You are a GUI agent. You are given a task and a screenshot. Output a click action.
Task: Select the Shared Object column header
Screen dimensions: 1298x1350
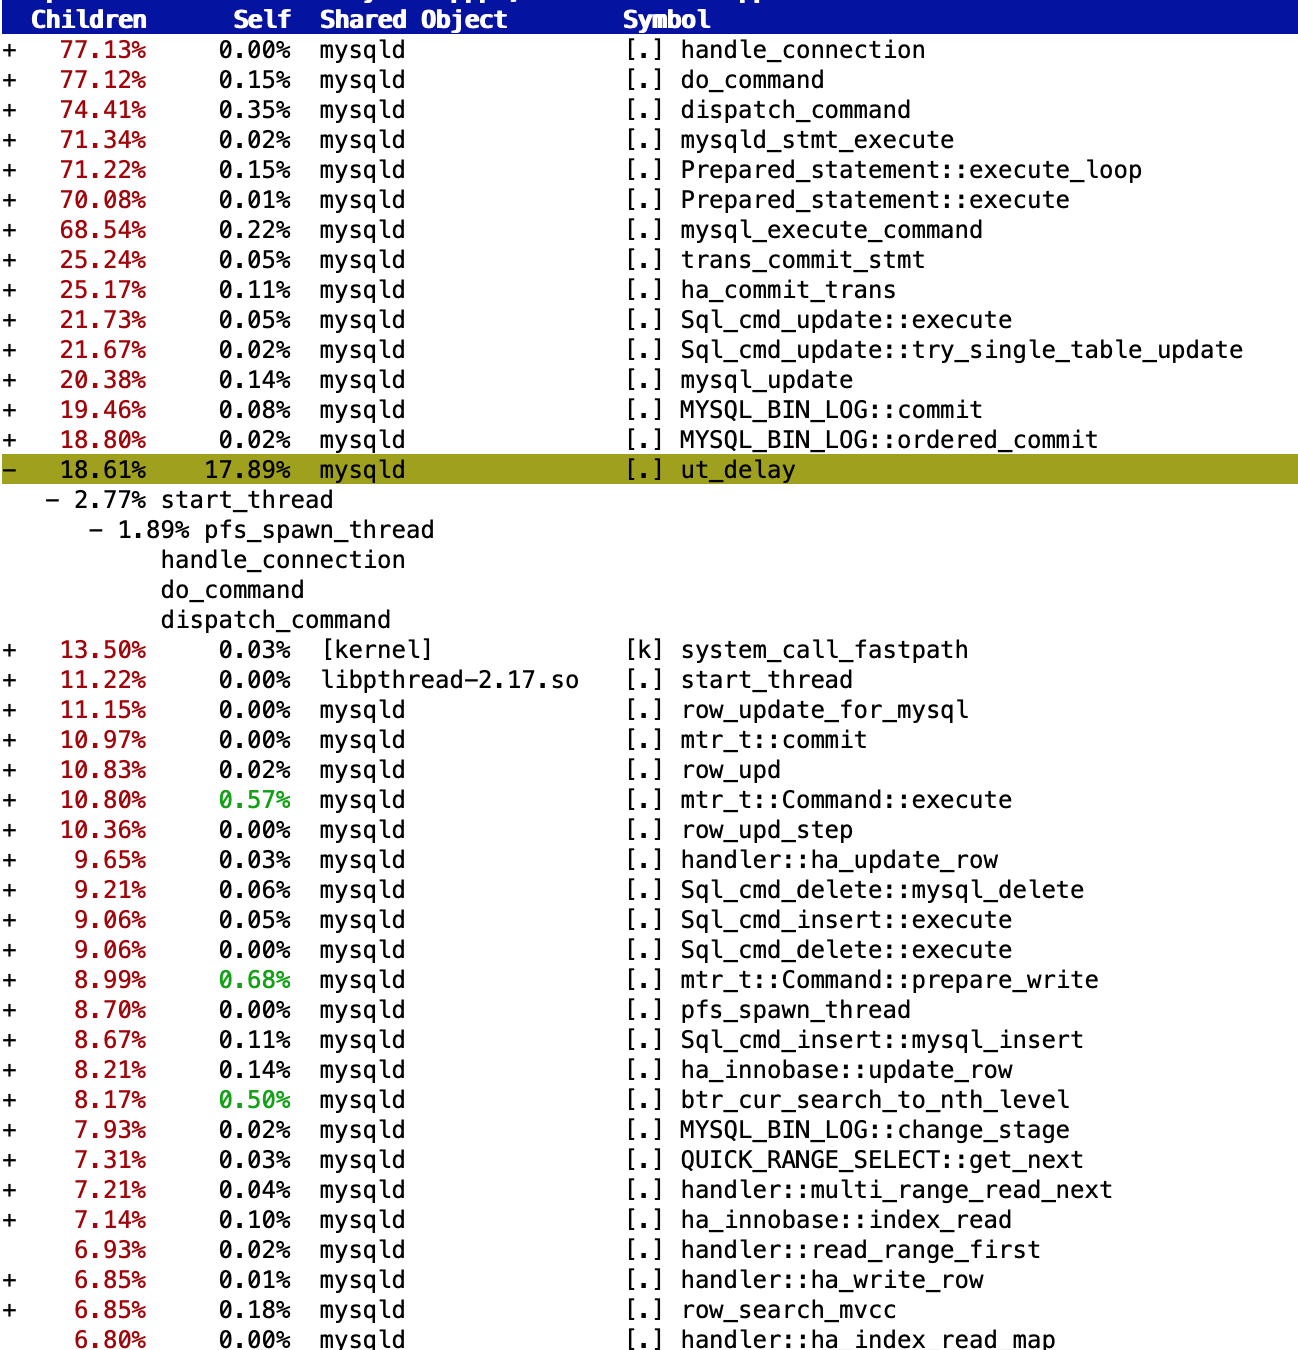tap(414, 19)
